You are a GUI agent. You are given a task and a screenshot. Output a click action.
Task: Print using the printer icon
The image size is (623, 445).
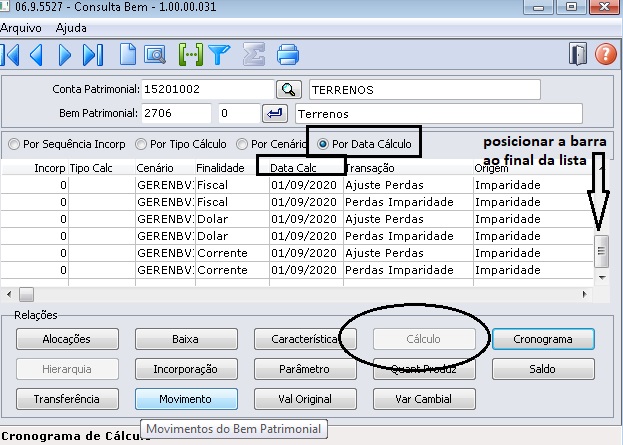288,54
